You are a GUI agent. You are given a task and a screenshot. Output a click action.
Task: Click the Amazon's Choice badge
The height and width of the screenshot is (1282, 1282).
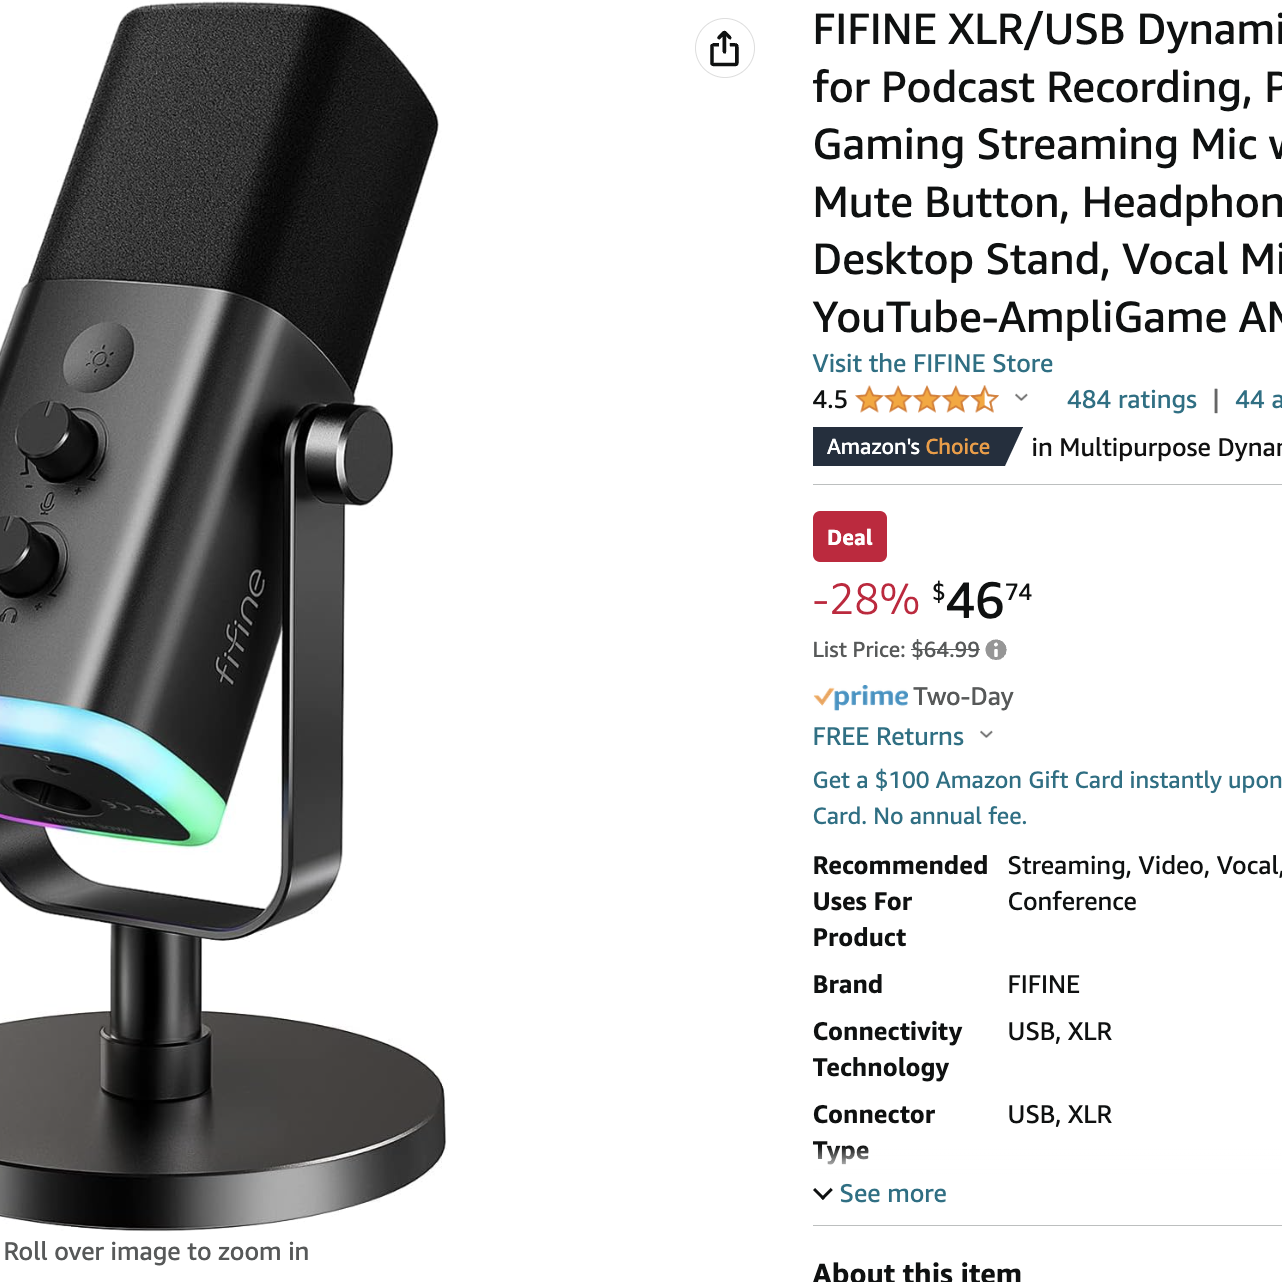pyautogui.click(x=910, y=447)
